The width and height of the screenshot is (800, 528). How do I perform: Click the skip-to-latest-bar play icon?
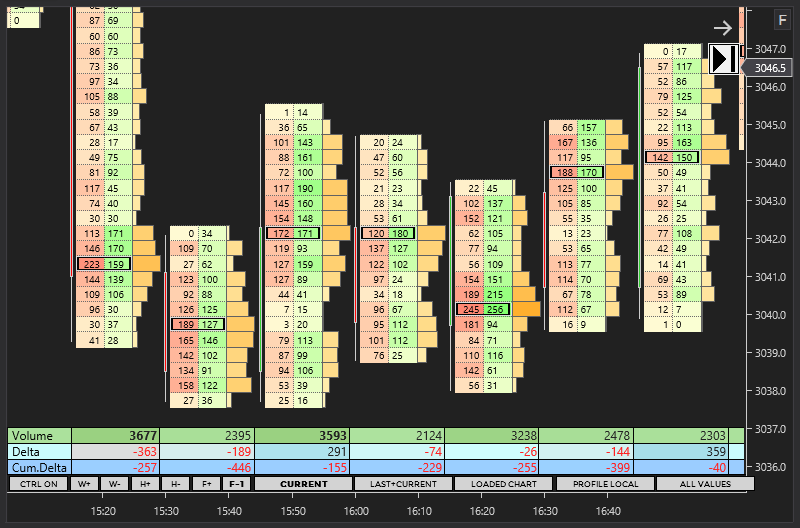click(724, 59)
